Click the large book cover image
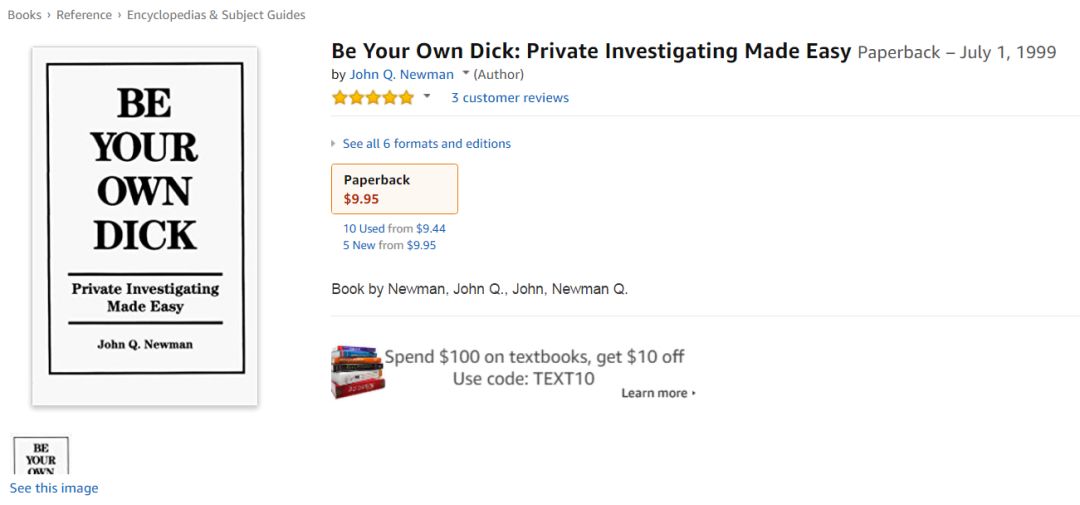This screenshot has height=505, width=1080. pos(145,226)
